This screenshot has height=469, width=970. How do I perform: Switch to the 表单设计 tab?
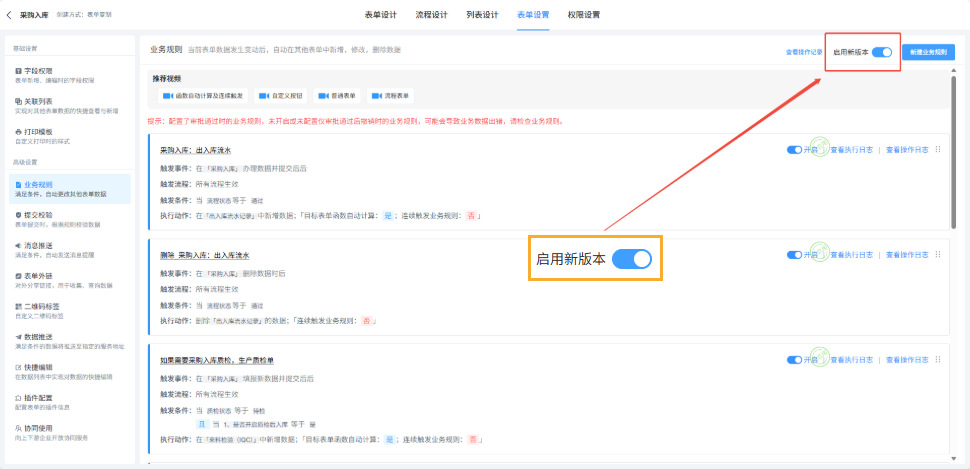point(380,15)
